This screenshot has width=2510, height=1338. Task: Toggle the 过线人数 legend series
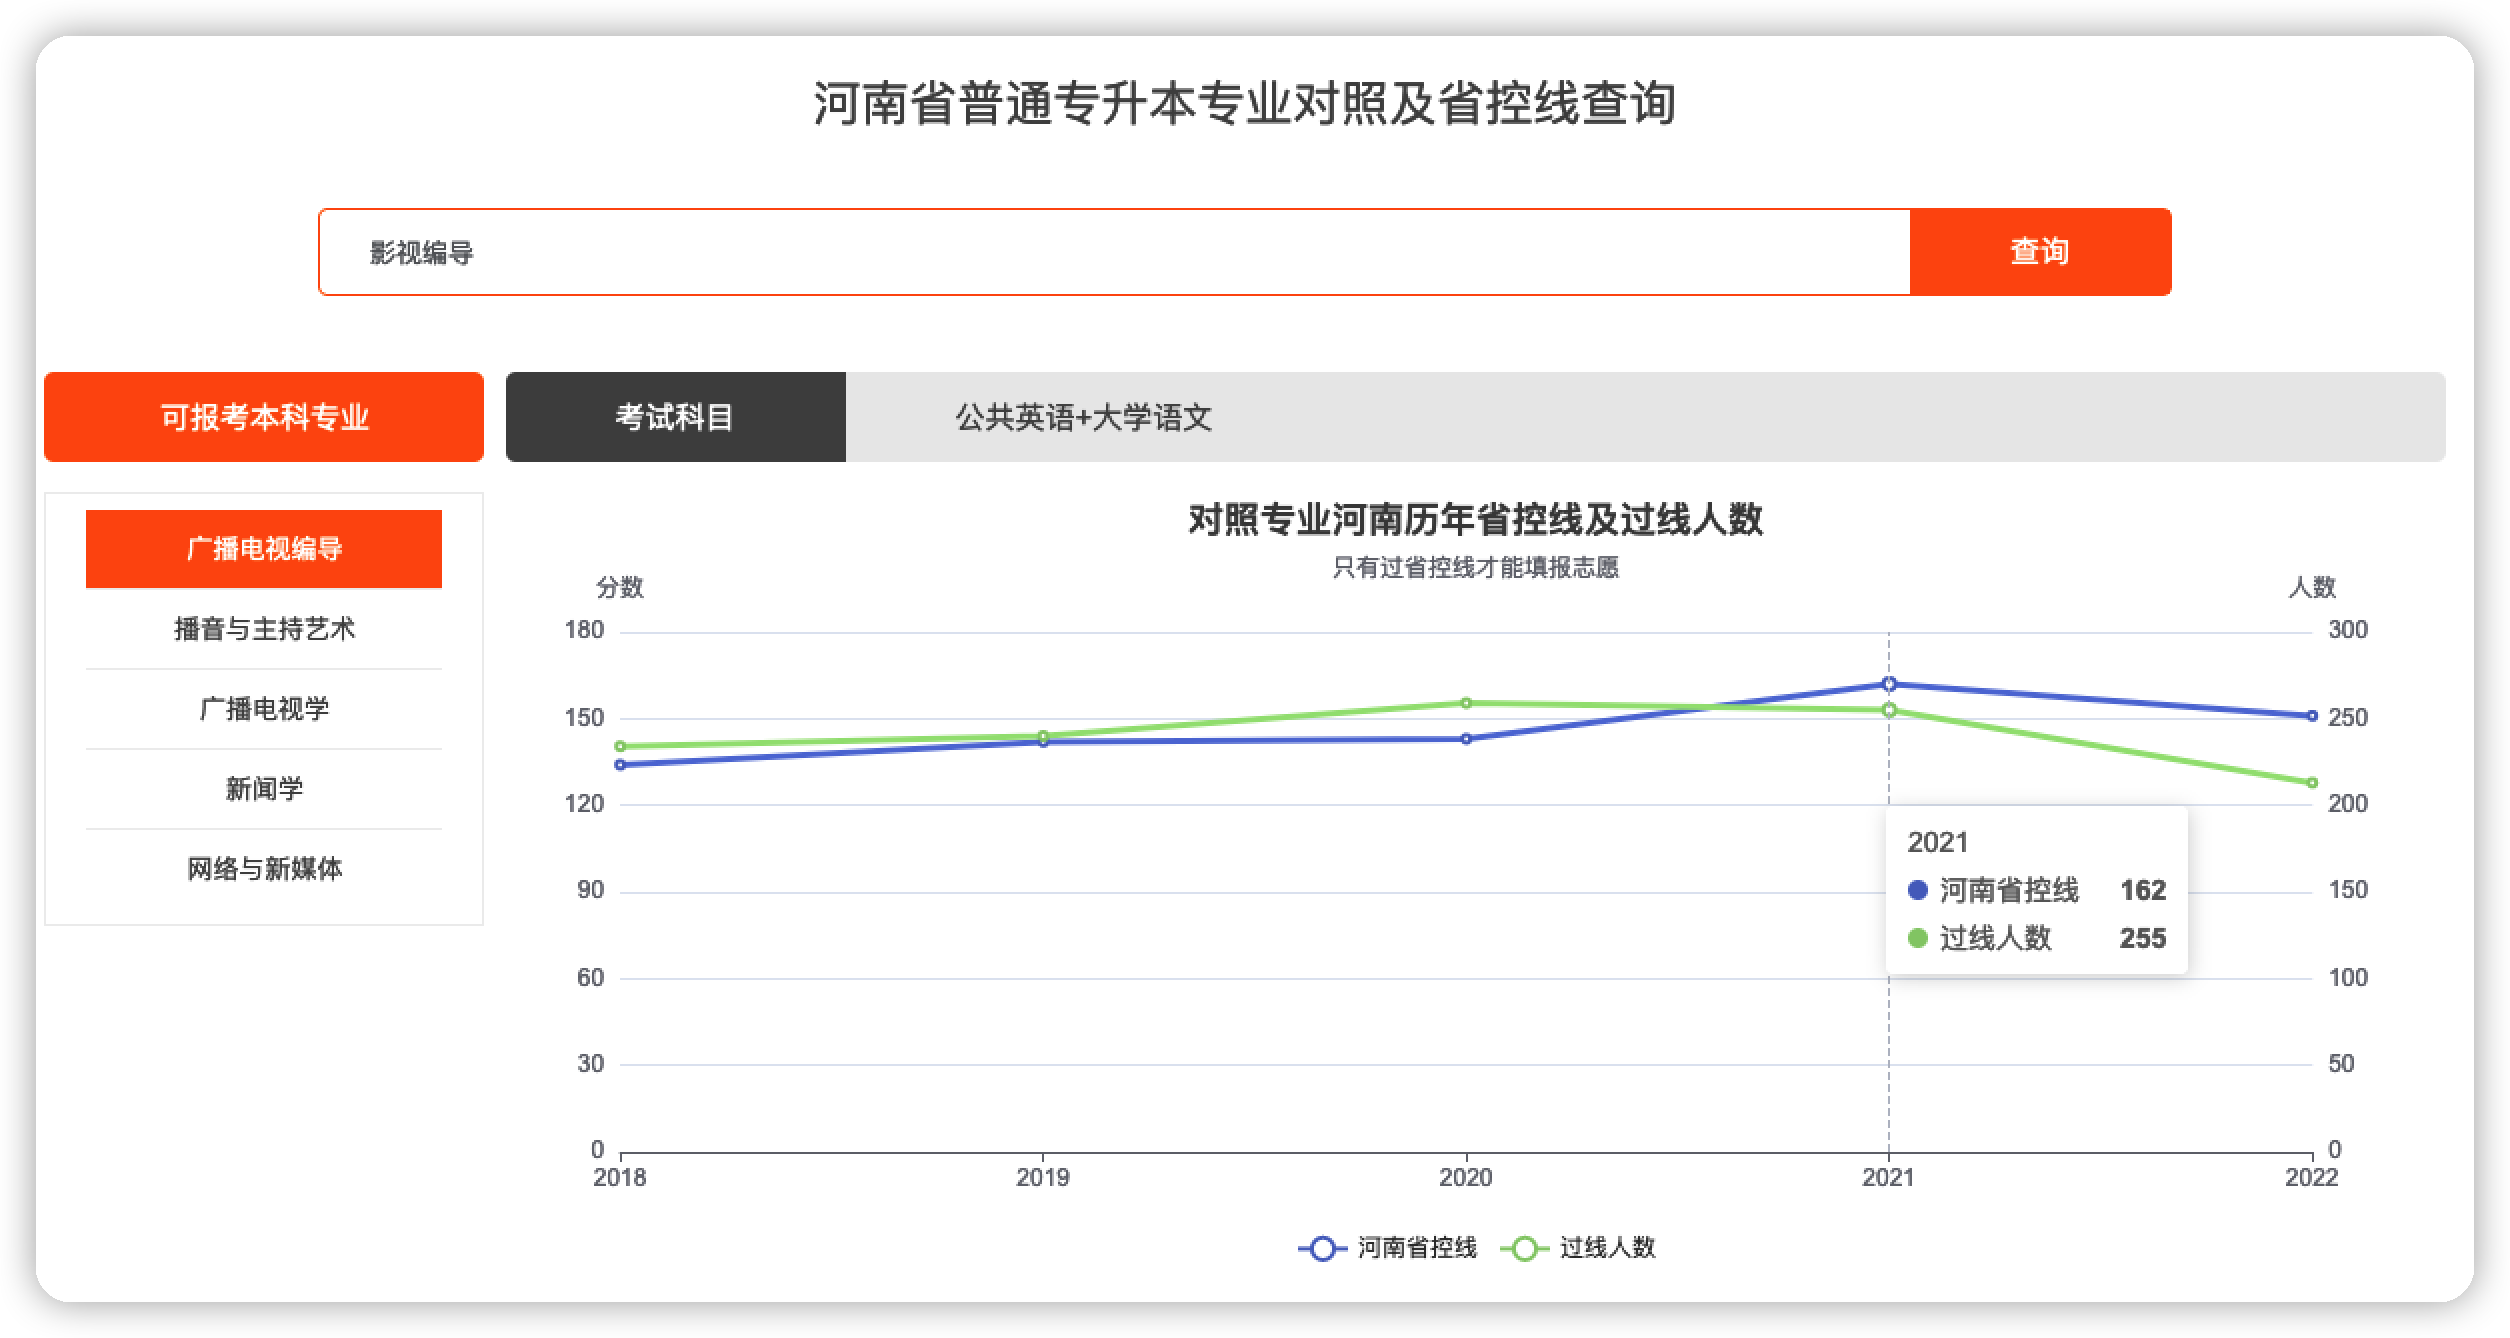tap(1580, 1248)
